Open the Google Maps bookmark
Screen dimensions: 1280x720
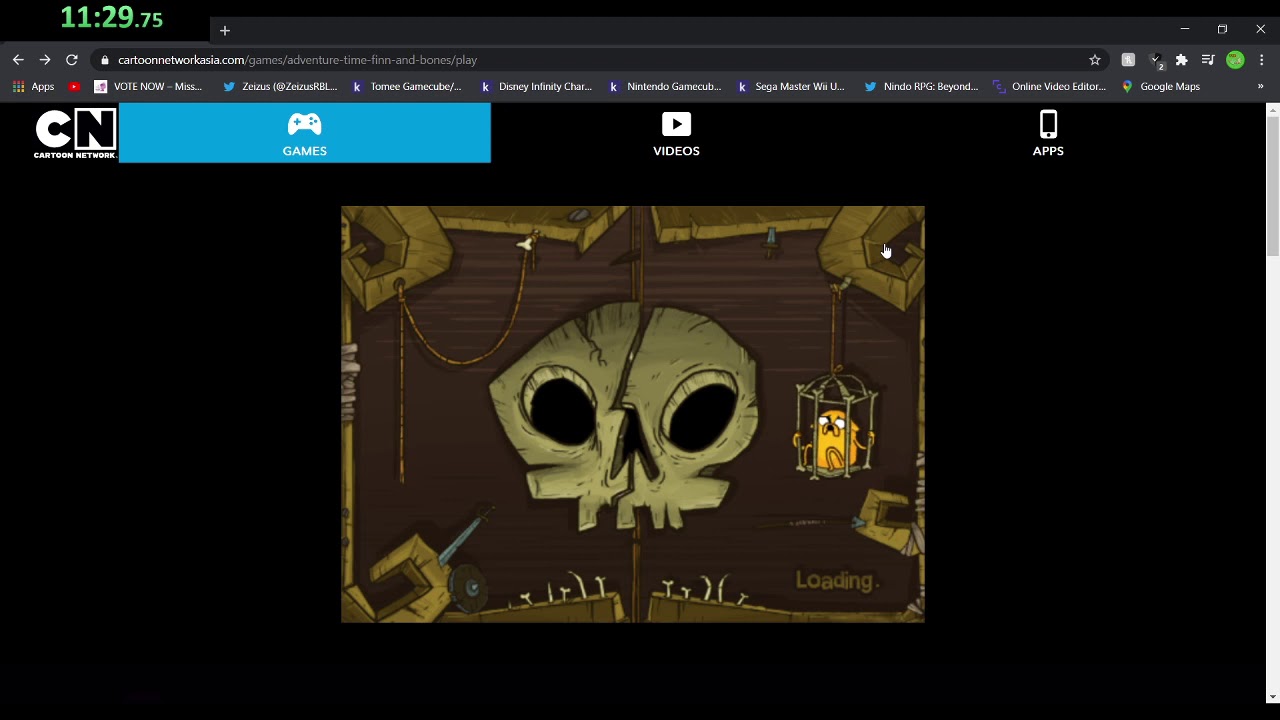[x=1160, y=87]
